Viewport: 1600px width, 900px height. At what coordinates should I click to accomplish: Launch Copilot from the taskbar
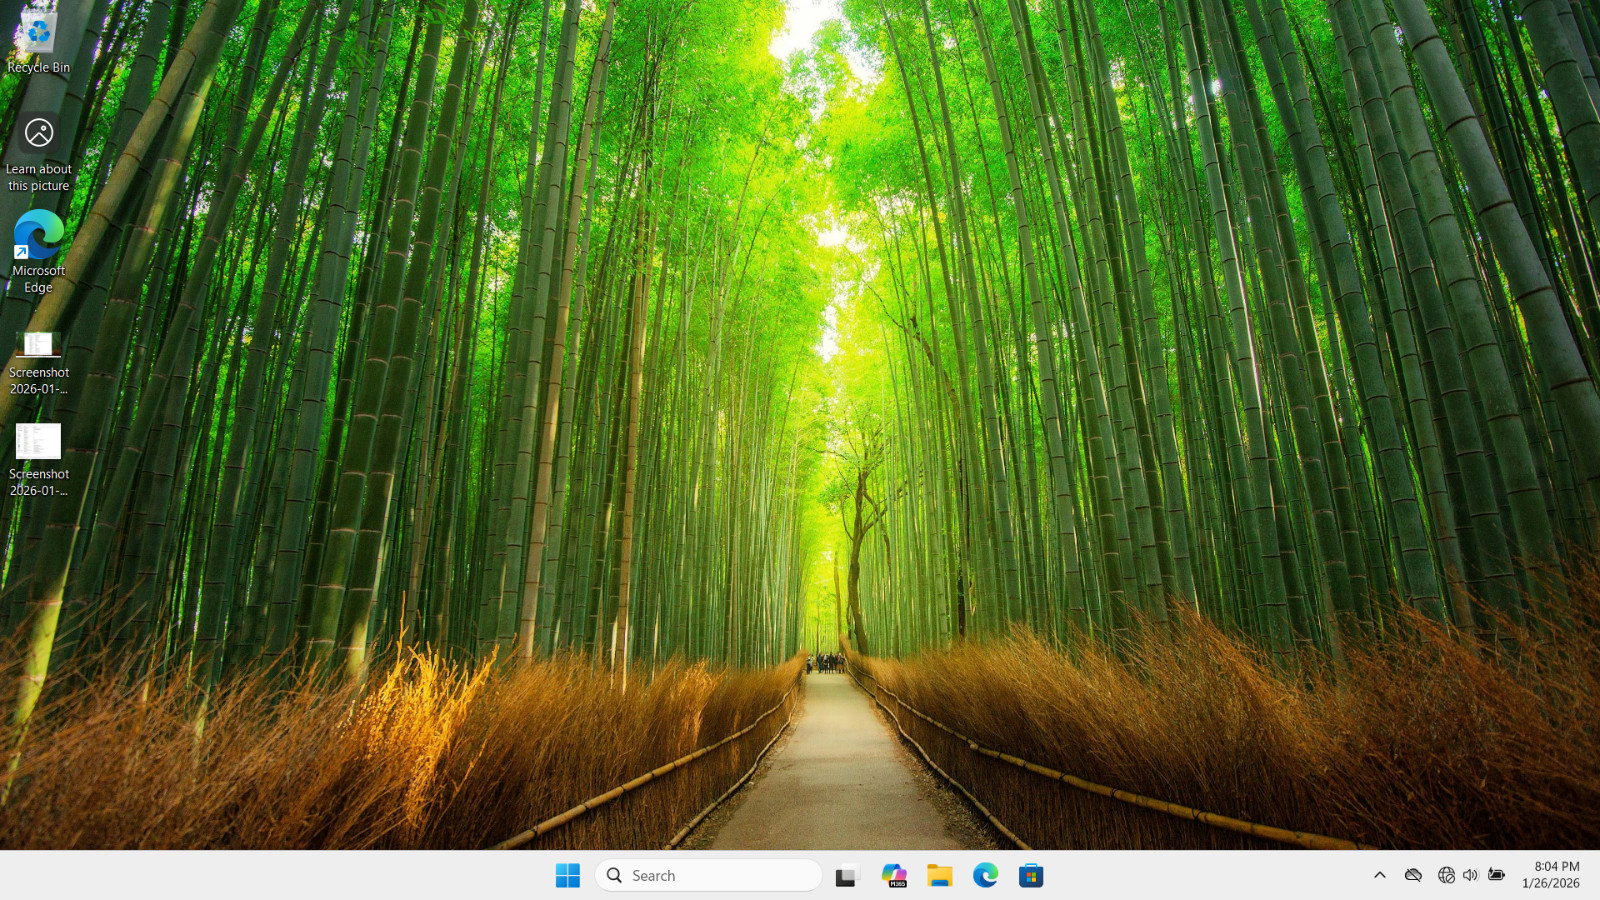(x=894, y=875)
